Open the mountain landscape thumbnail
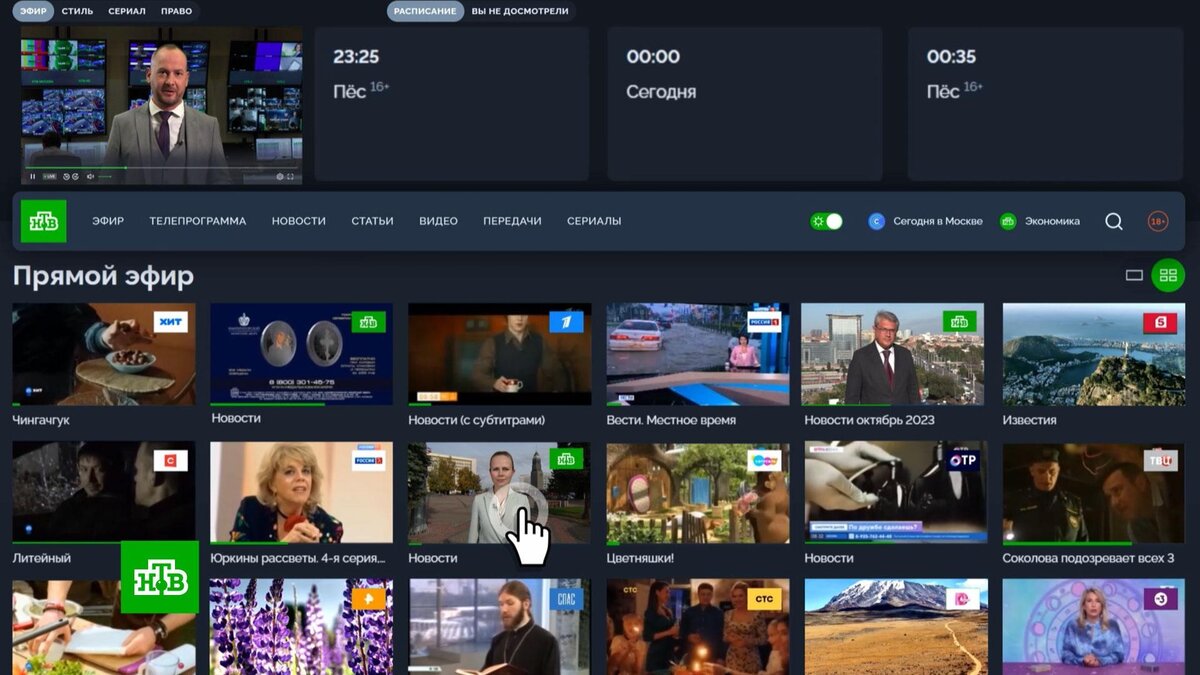 click(x=896, y=627)
